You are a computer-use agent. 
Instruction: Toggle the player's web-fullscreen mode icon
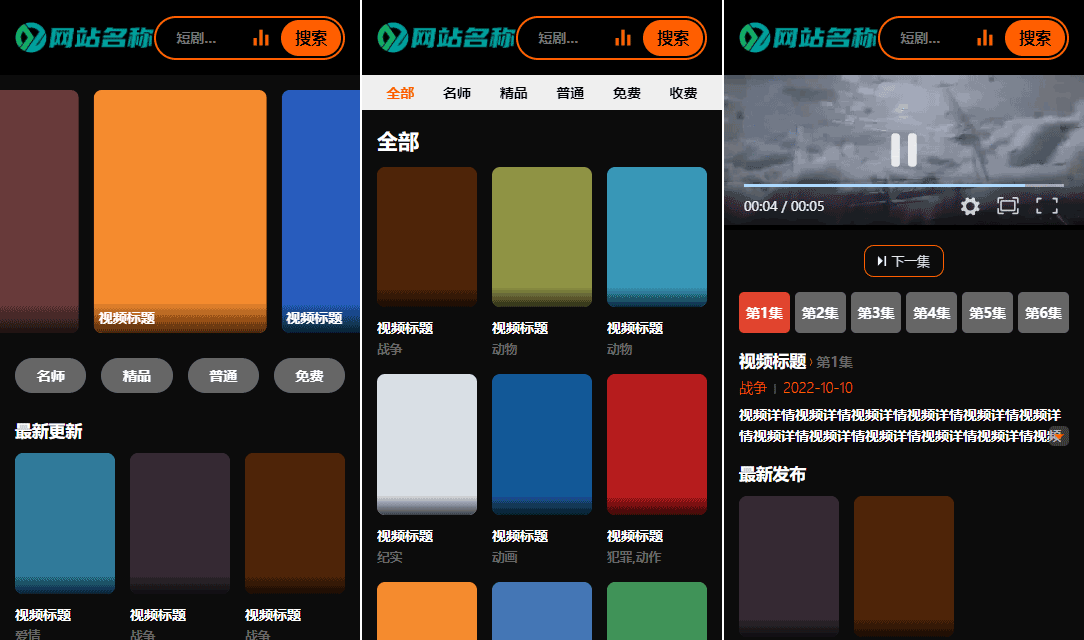1008,206
